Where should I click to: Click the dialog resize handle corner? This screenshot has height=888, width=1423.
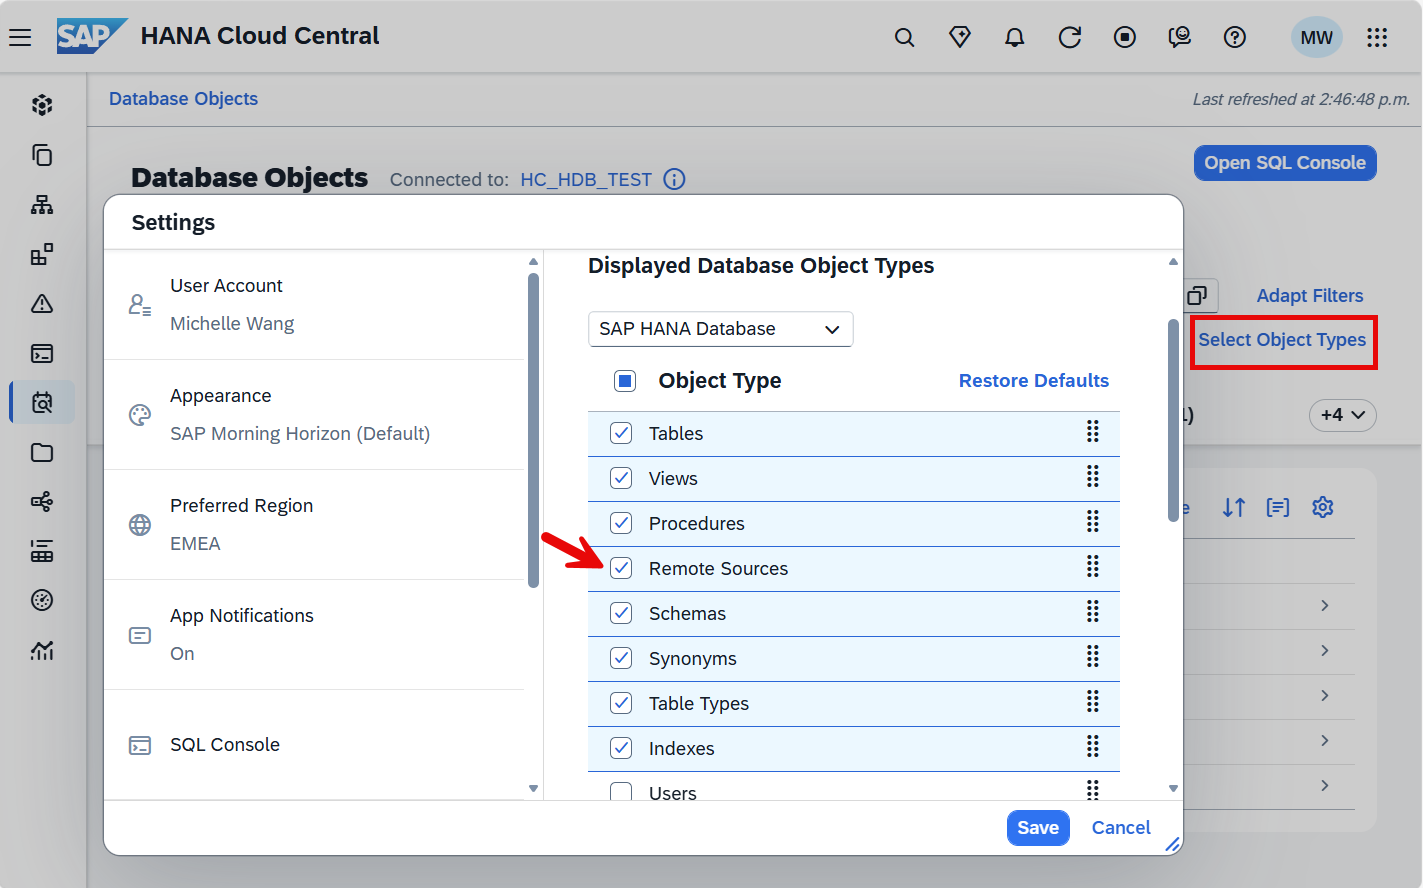(1173, 845)
